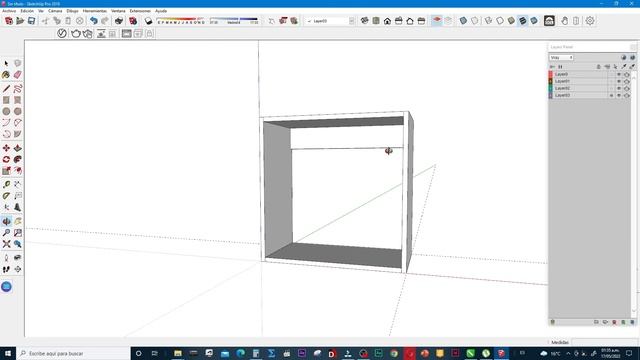Enable X-Ray face style
The width and height of the screenshot is (640, 360).
[x=463, y=21]
